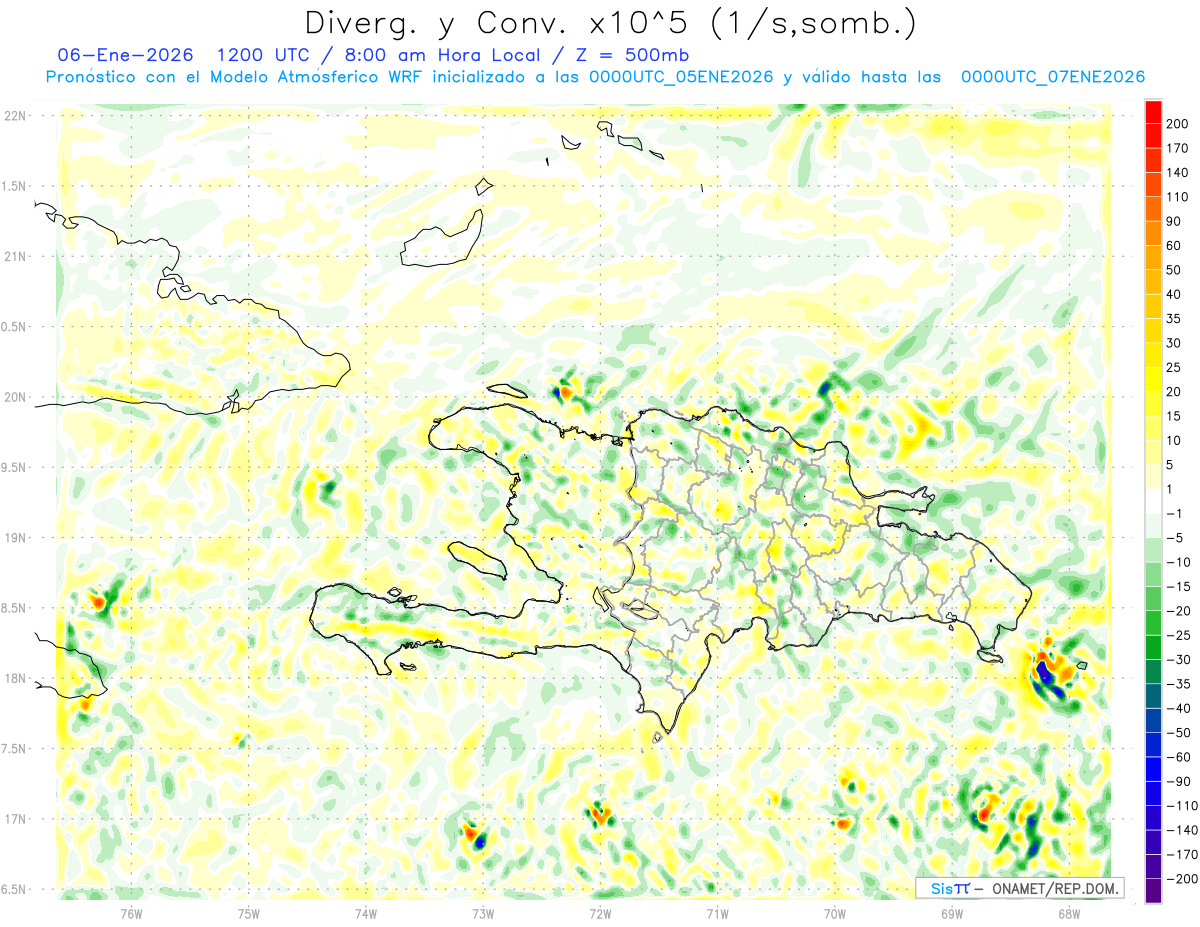The height and width of the screenshot is (927, 1200).
Task: Click the '22N' latitude label
Action: (x=15, y=116)
